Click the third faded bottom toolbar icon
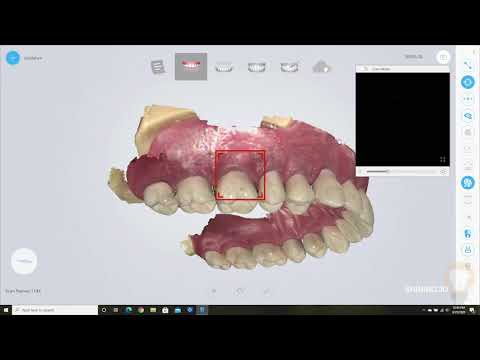The width and height of the screenshot is (480, 360). [x=266, y=291]
